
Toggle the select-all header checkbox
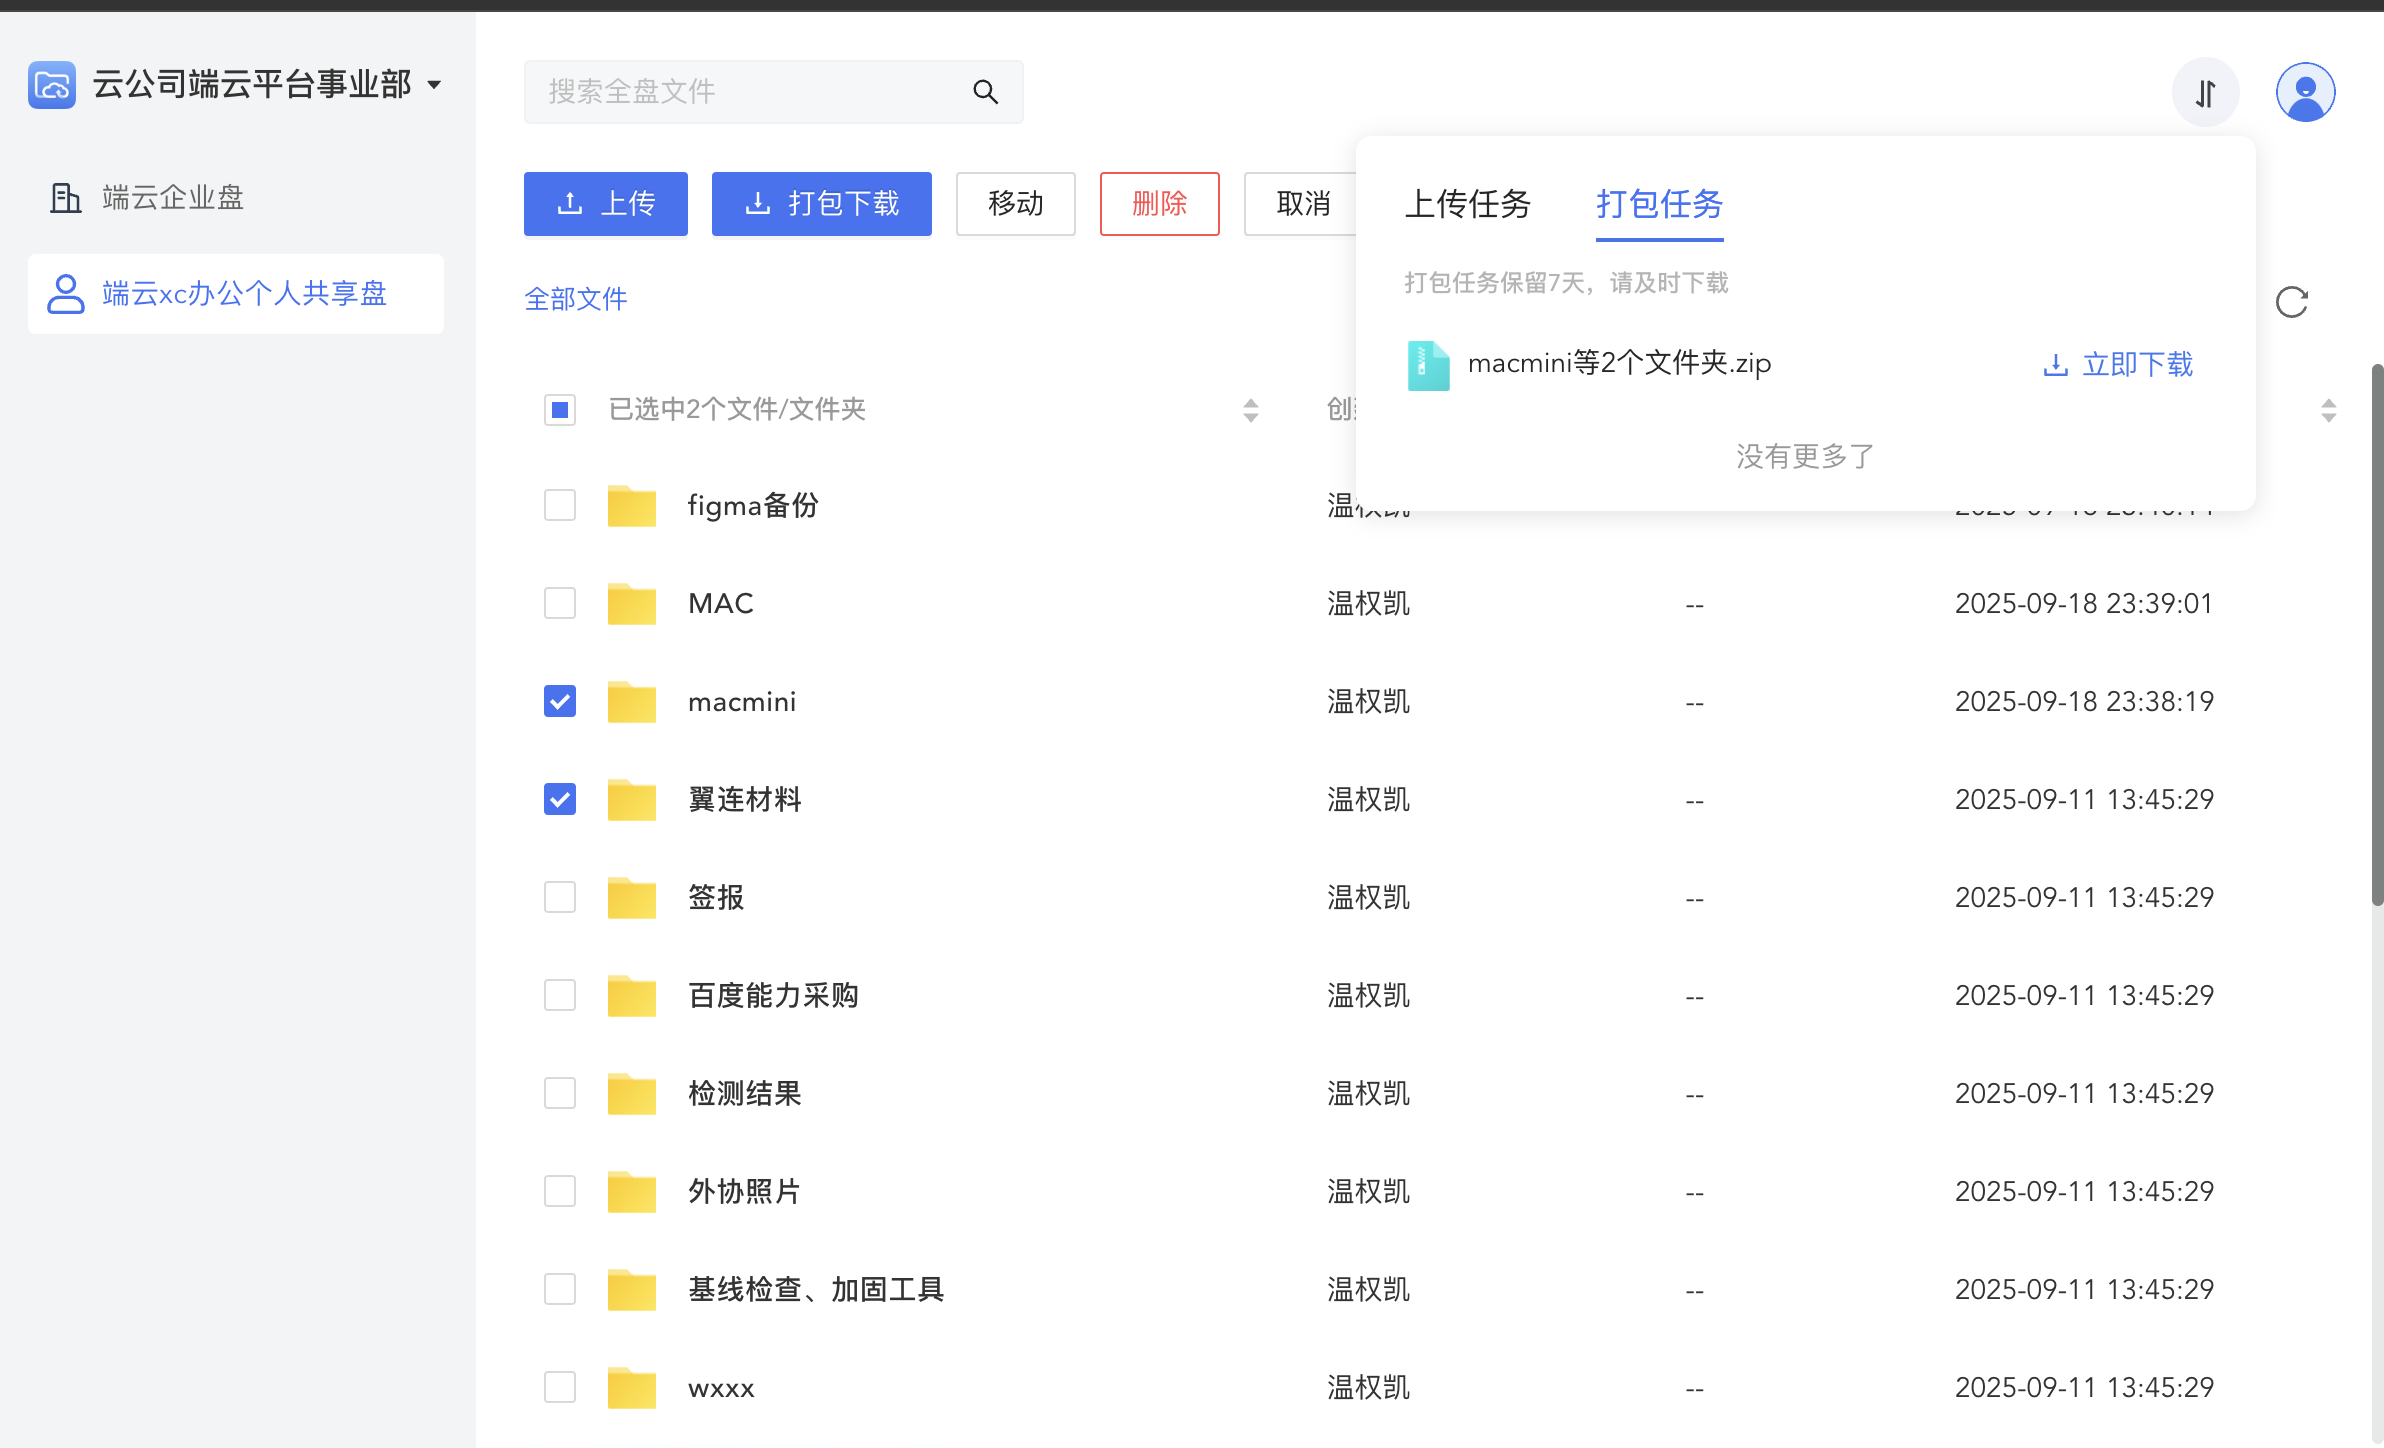coord(560,410)
